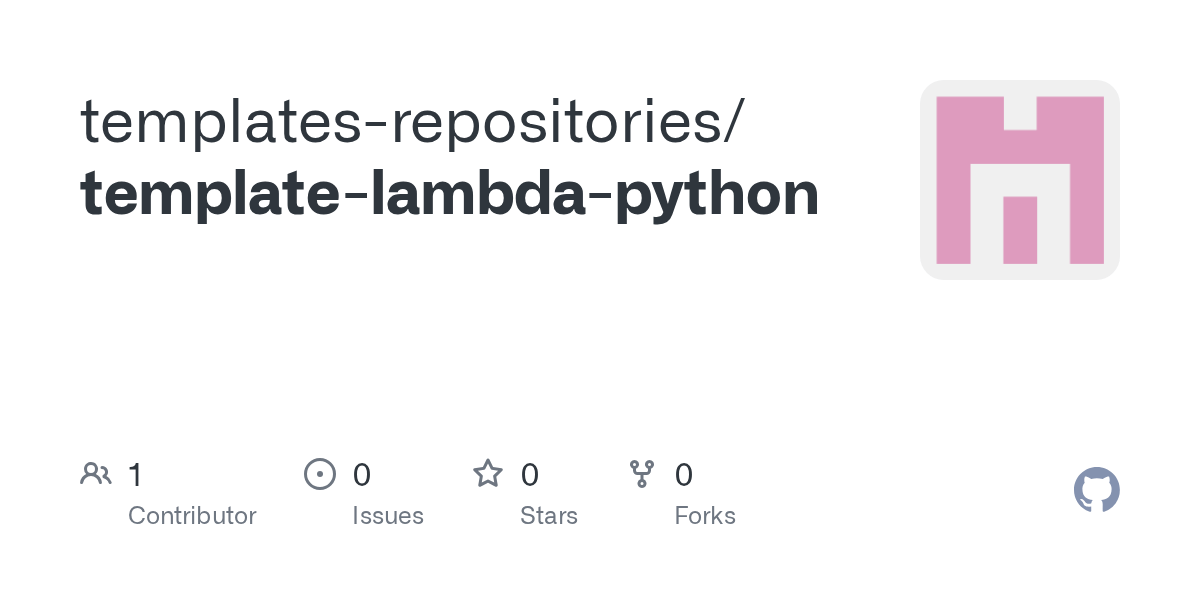Click the Stars star icon
This screenshot has height=600, width=1200.
488,473
